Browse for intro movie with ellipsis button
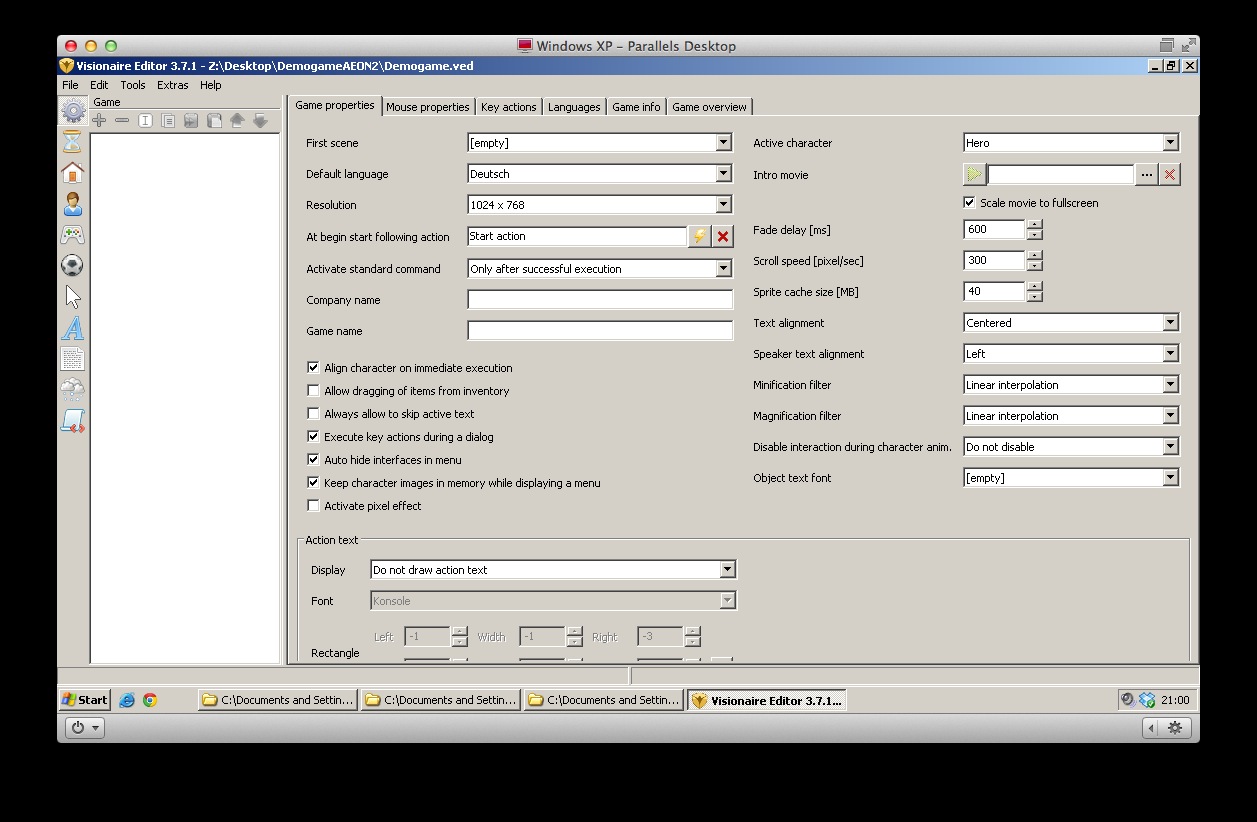 coord(1147,174)
